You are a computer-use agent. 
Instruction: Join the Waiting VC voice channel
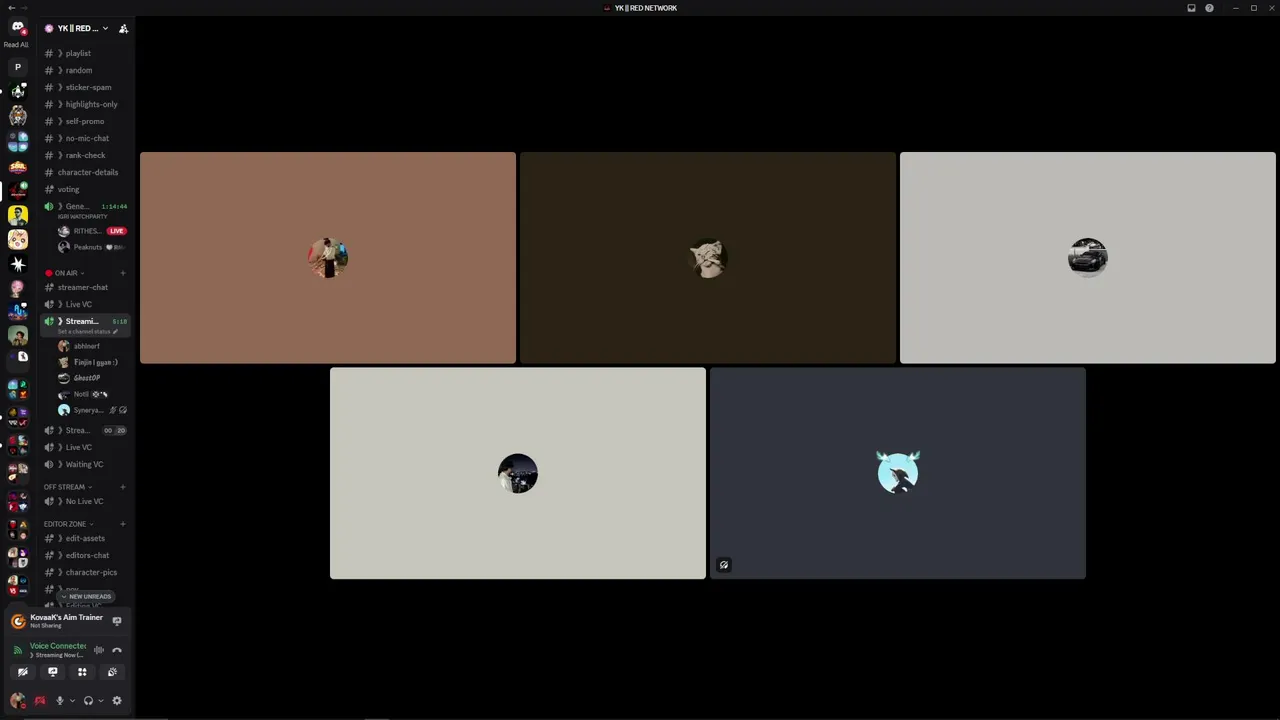pos(85,464)
